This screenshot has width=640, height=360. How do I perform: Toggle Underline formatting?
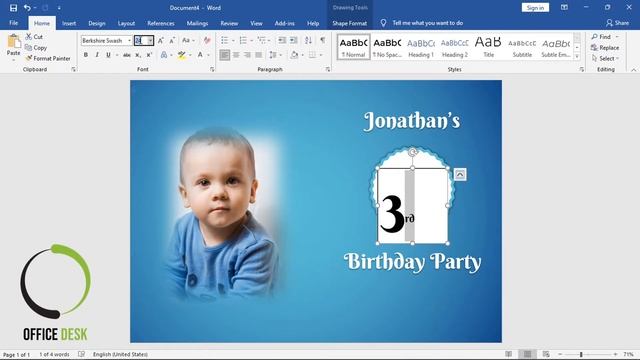click(x=108, y=55)
